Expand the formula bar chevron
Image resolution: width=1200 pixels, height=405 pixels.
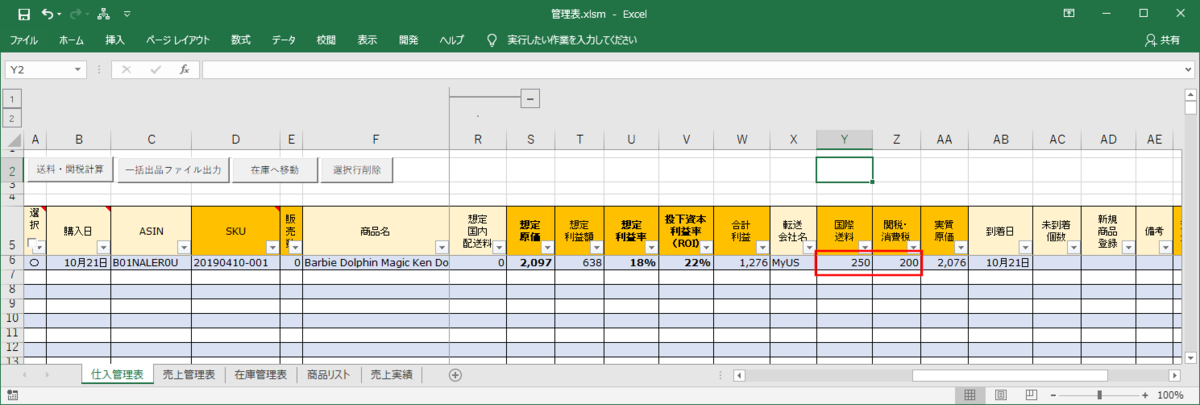coord(1187,70)
